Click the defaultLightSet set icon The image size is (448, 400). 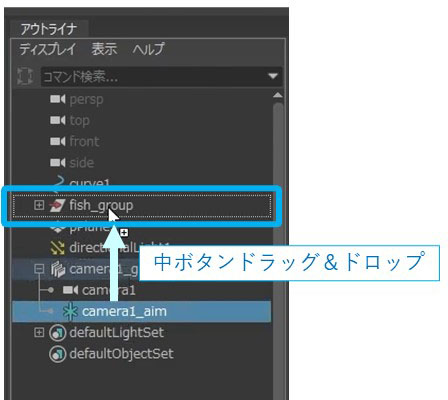coord(57,333)
